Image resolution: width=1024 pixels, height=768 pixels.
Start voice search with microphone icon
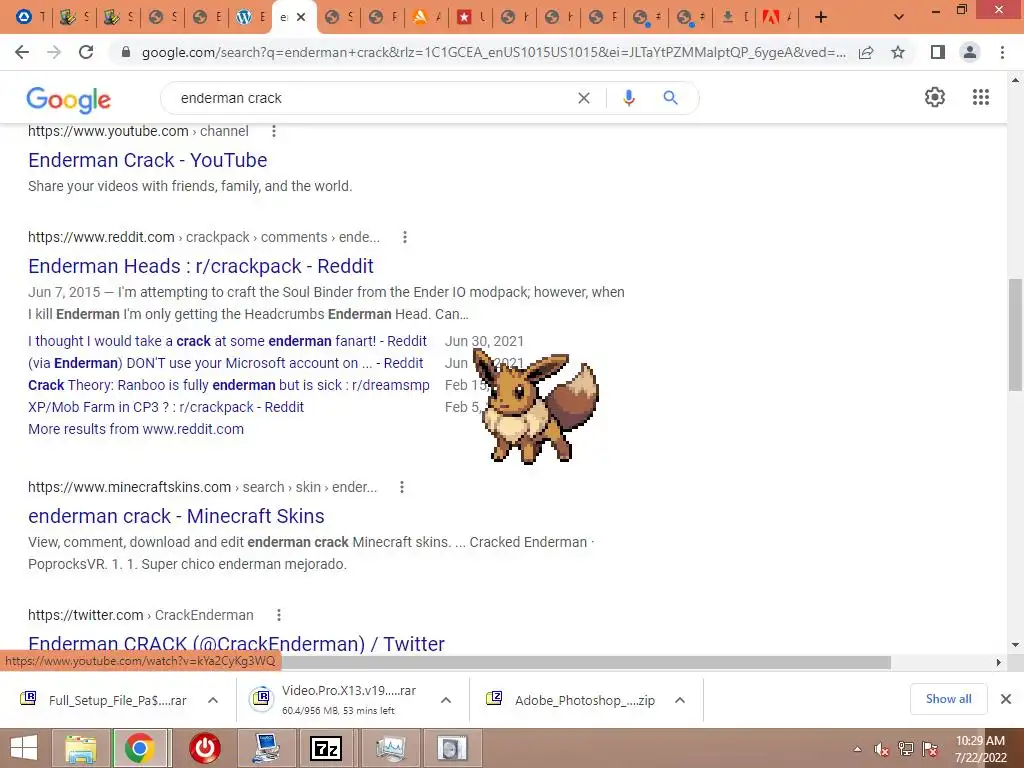click(x=629, y=98)
